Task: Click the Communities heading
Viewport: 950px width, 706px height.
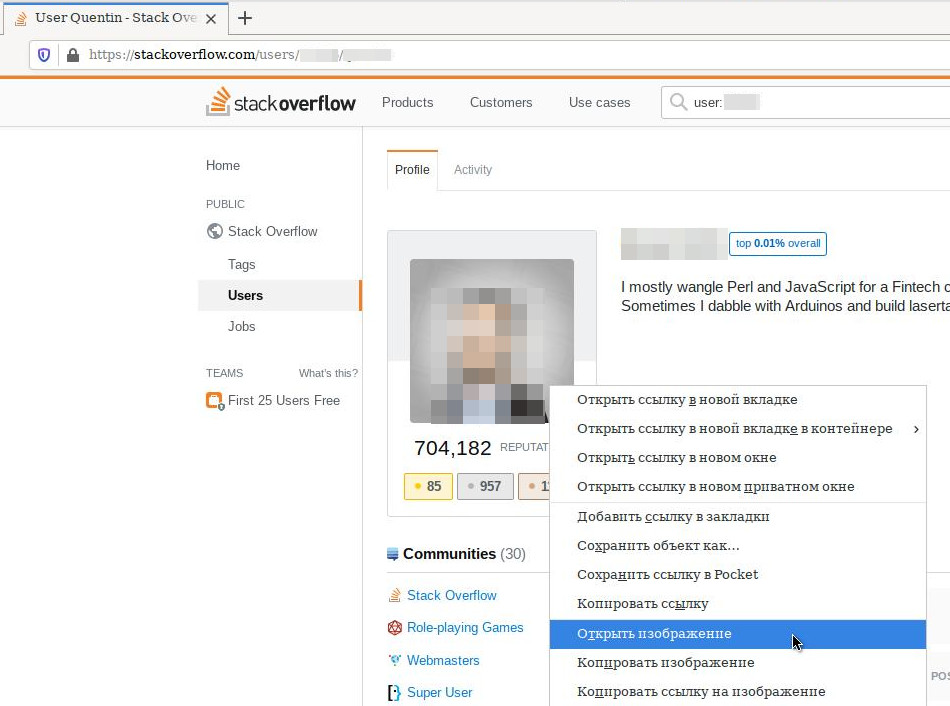Action: pos(450,554)
